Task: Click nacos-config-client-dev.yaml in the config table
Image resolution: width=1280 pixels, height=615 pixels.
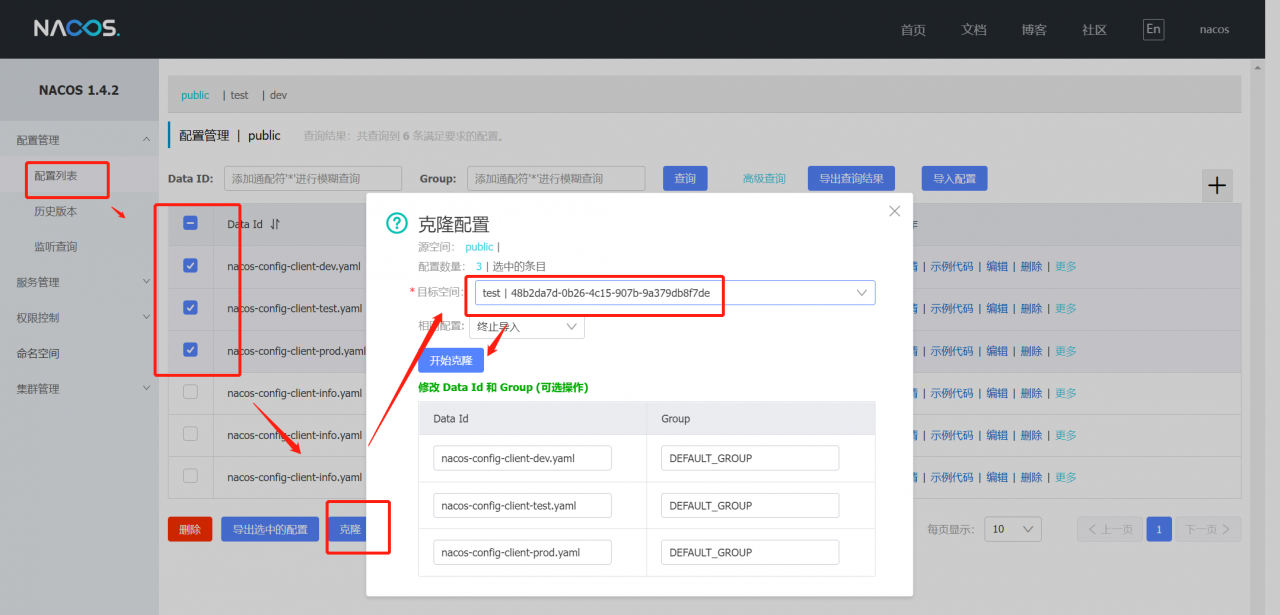Action: pyautogui.click(x=294, y=266)
